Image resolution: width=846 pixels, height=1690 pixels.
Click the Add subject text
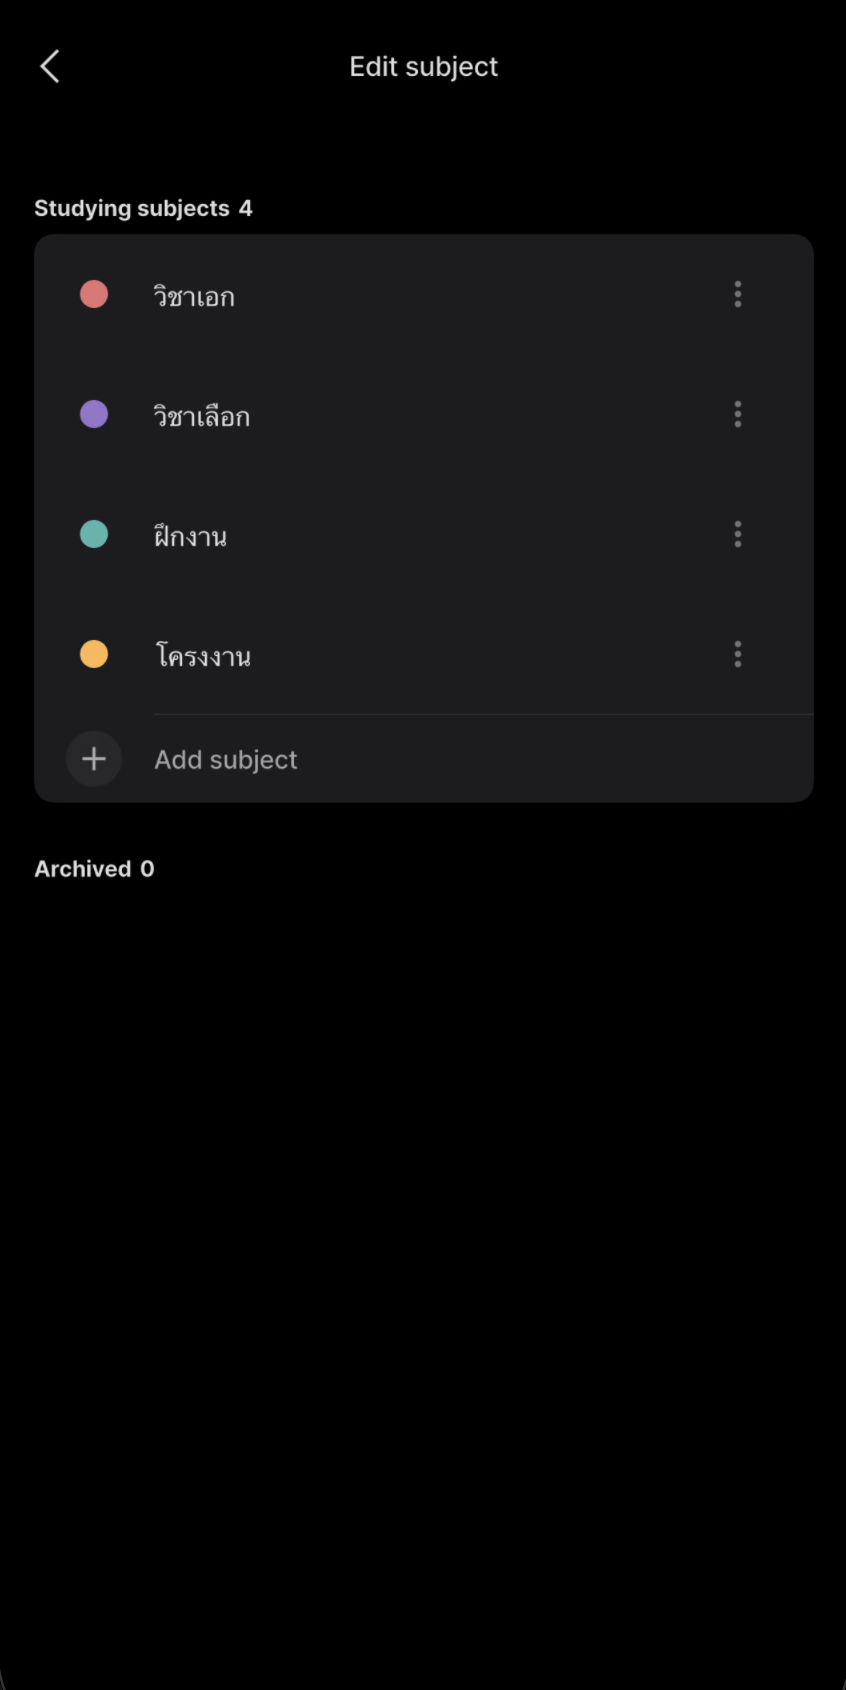pos(226,760)
